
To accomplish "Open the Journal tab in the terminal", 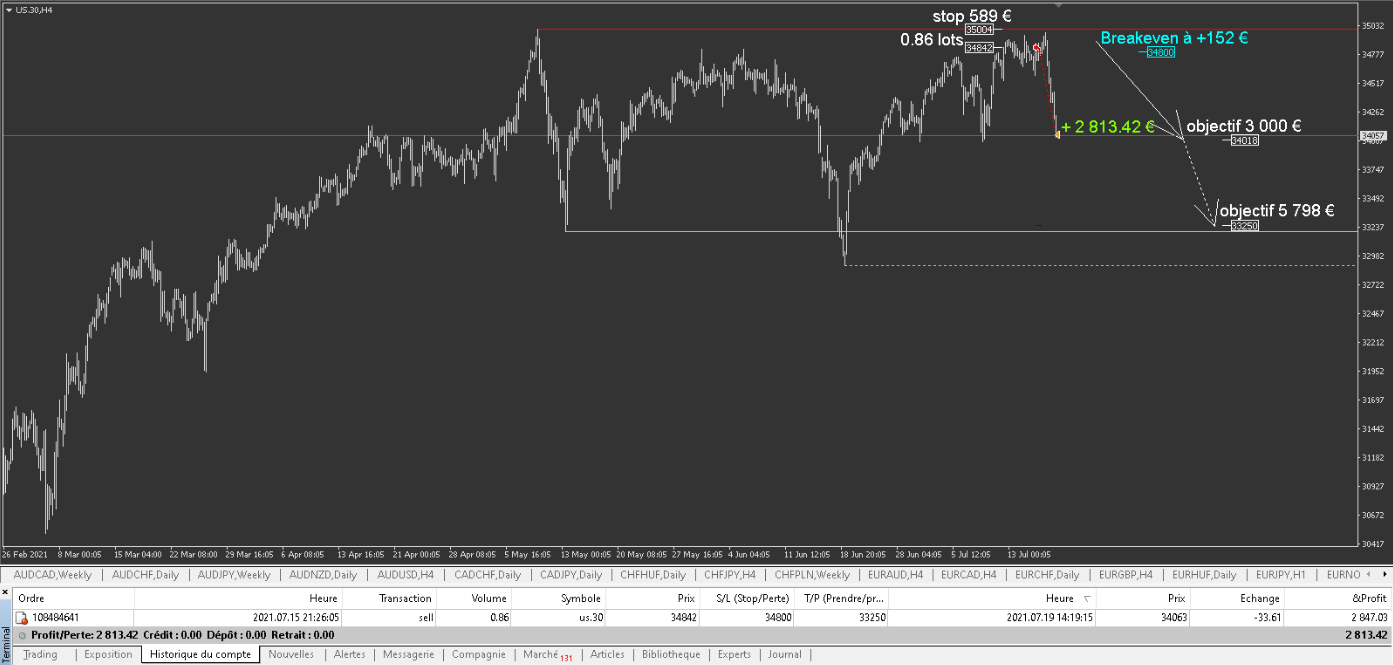I will tap(785, 655).
